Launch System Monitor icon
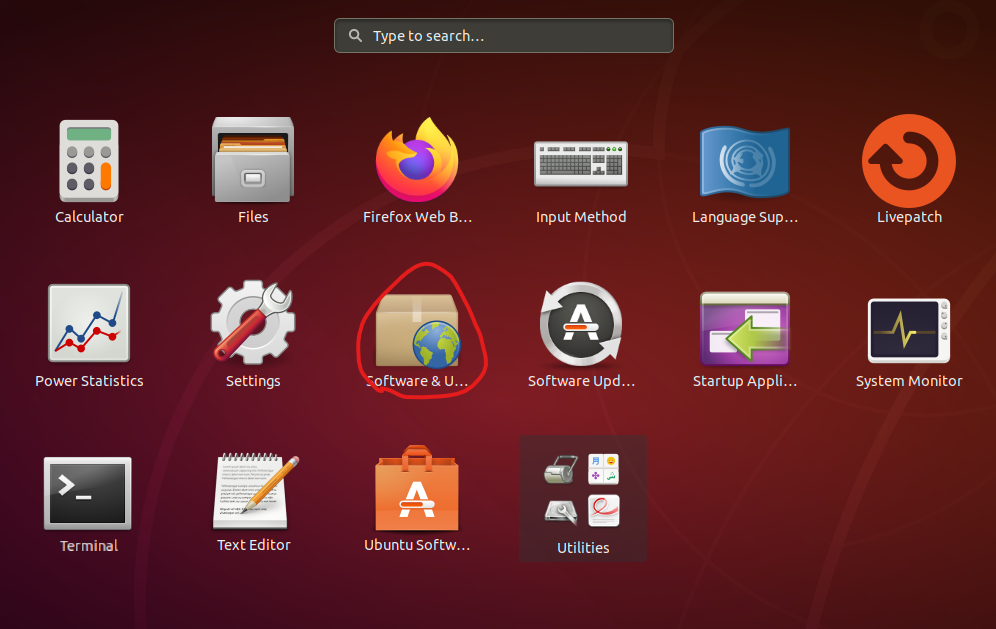 click(x=908, y=330)
